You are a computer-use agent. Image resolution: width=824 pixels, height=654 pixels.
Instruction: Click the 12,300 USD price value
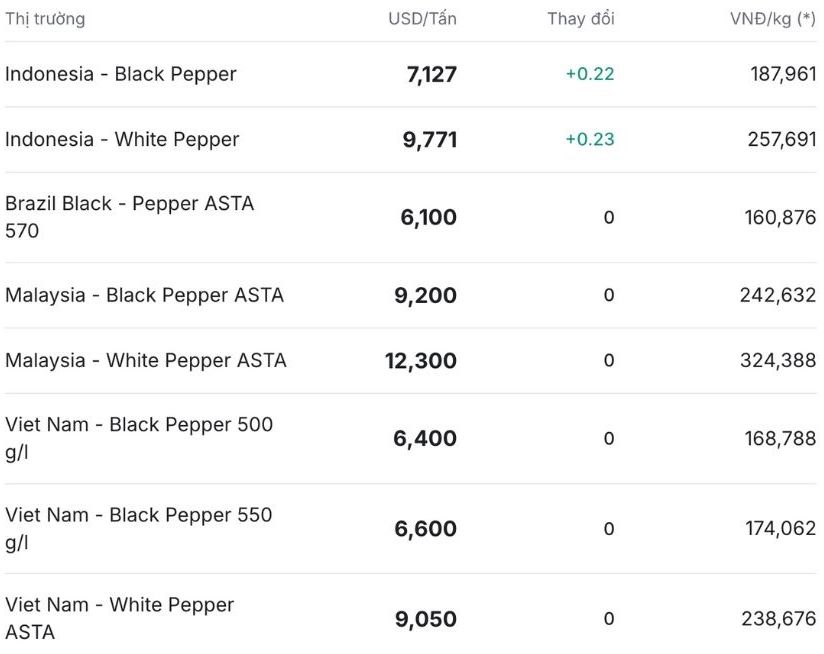coord(421,360)
